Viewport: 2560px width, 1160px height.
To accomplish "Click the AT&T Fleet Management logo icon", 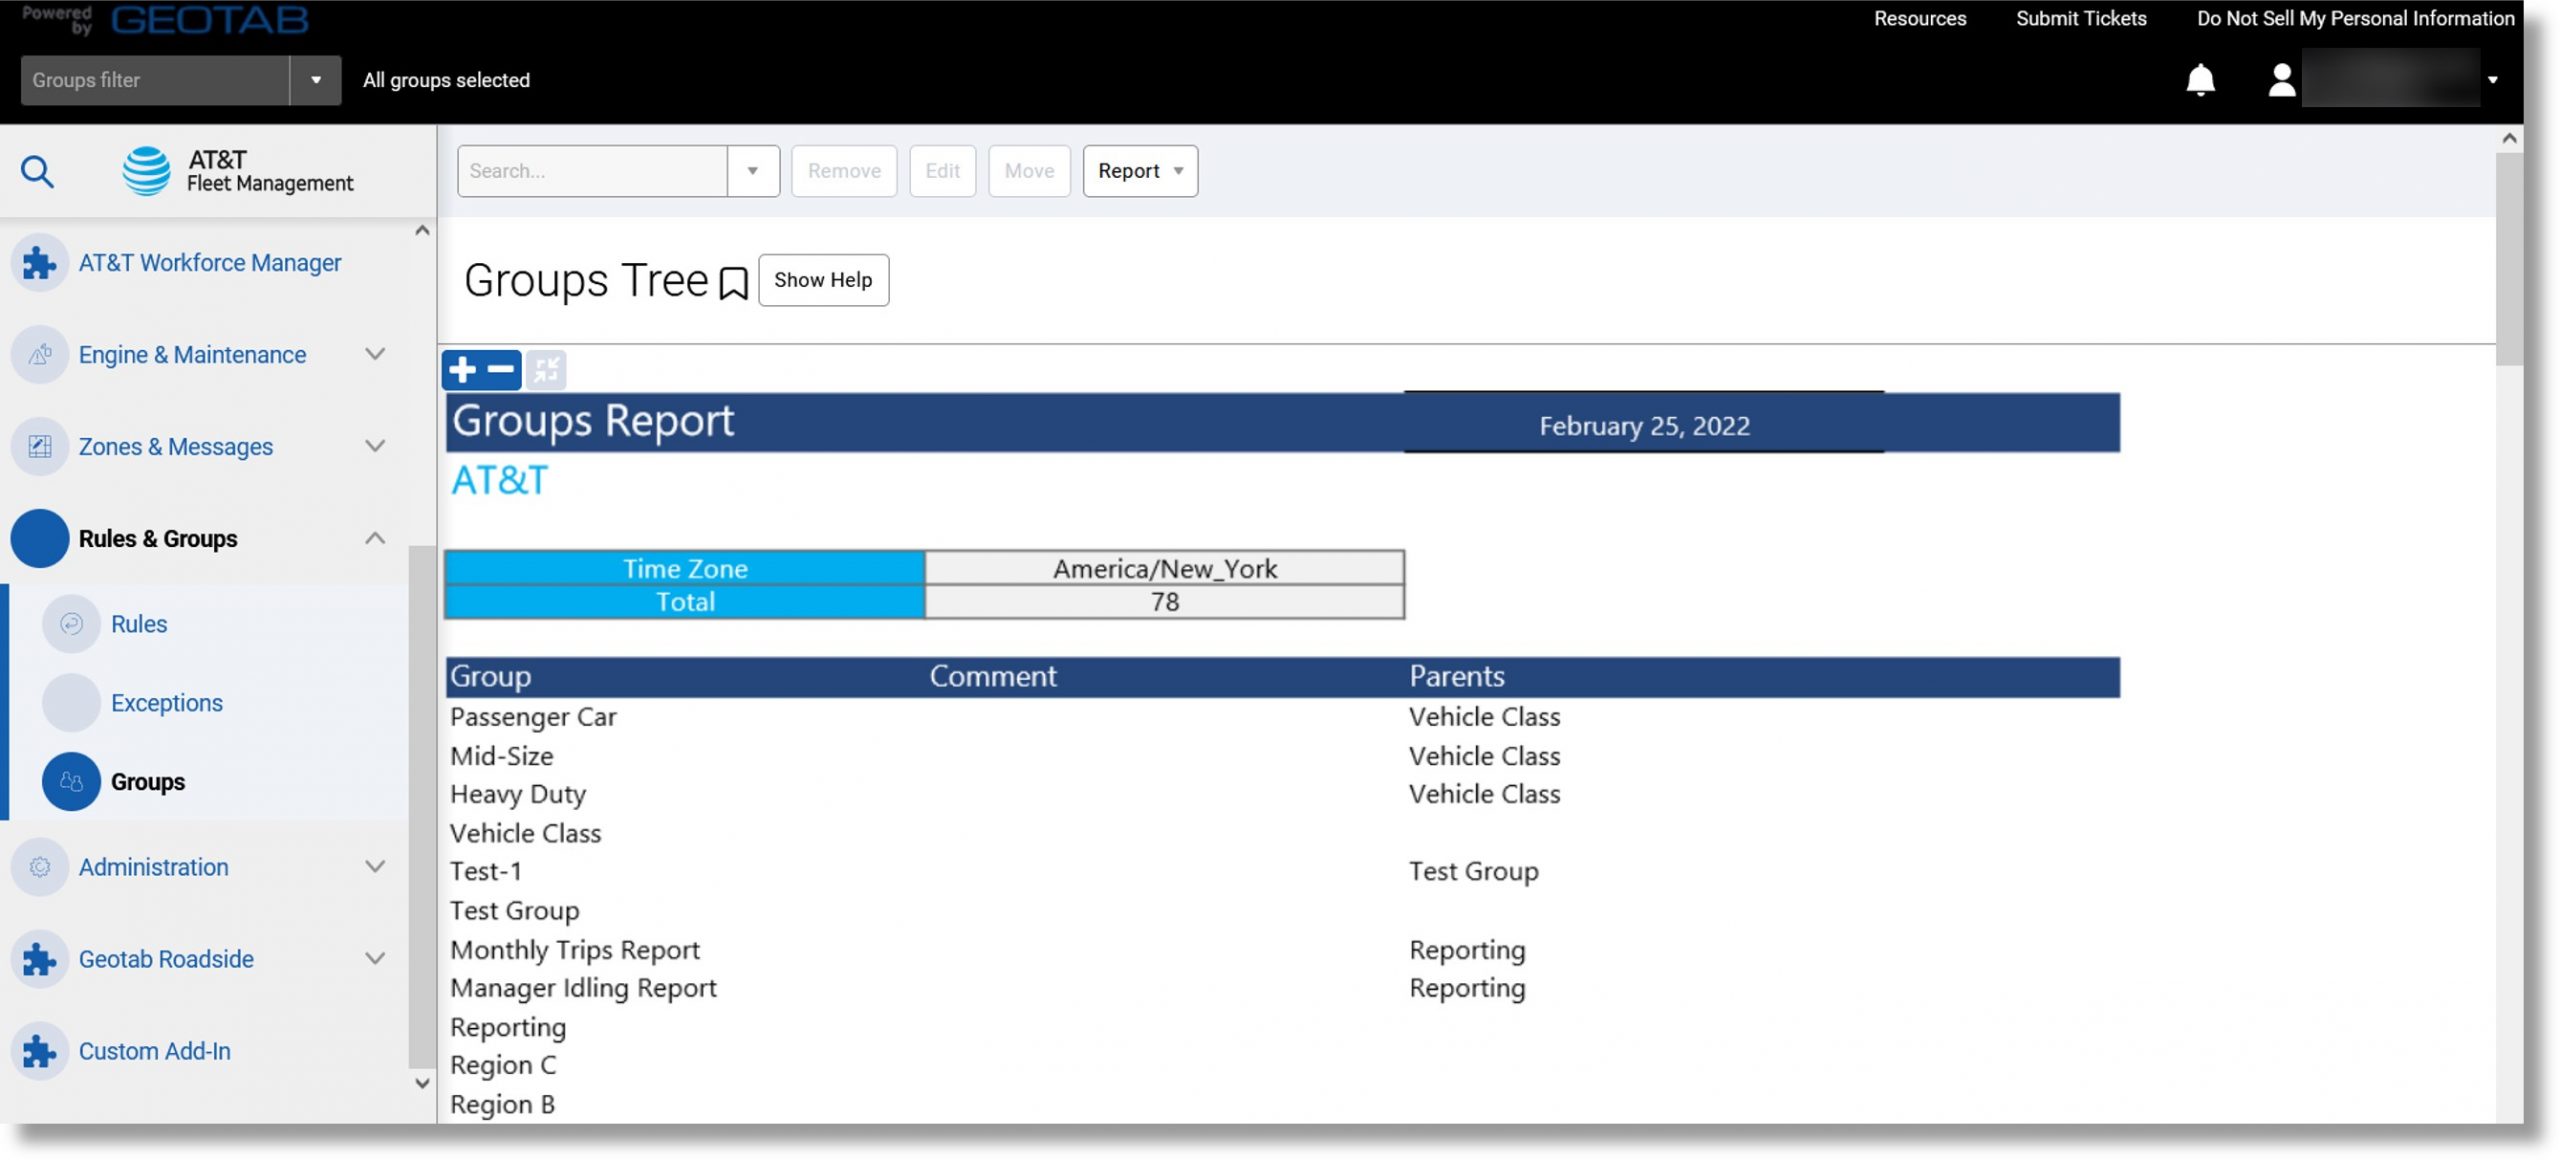I will click(149, 168).
